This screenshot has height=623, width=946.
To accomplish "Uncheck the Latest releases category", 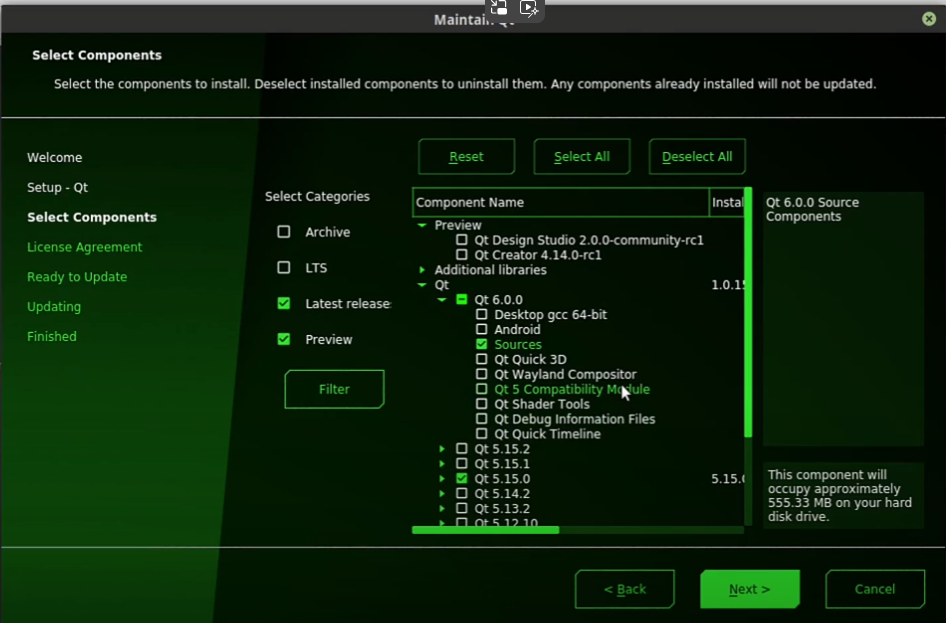I will pyautogui.click(x=284, y=303).
